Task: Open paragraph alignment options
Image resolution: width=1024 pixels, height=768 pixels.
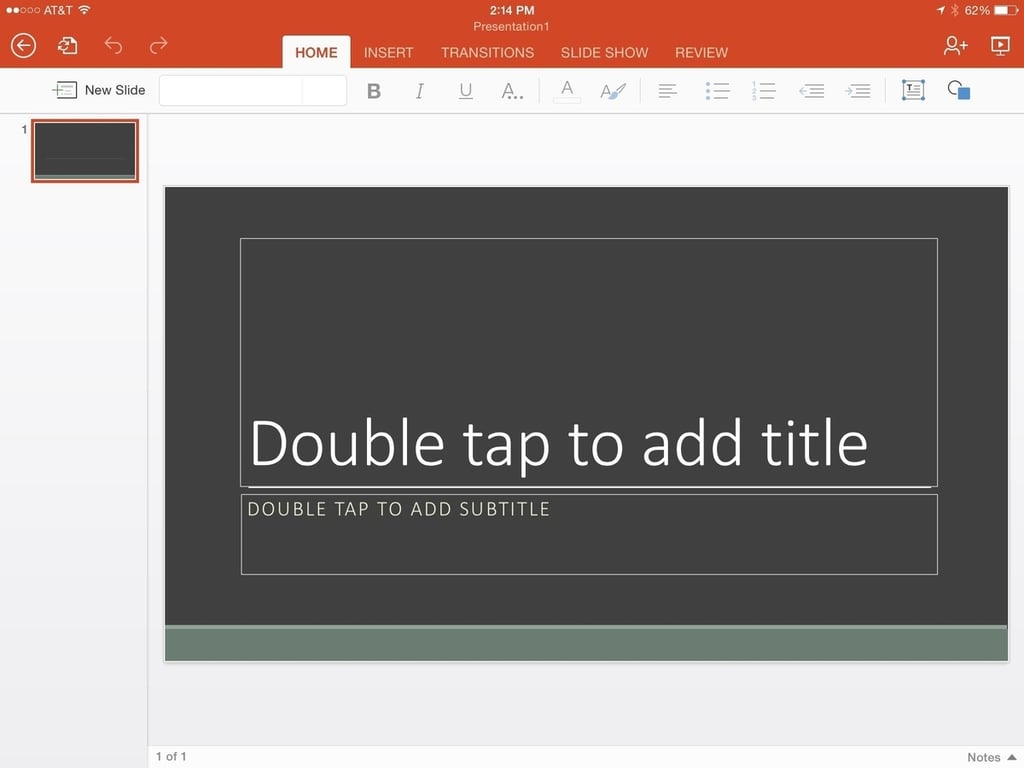Action: tap(667, 91)
